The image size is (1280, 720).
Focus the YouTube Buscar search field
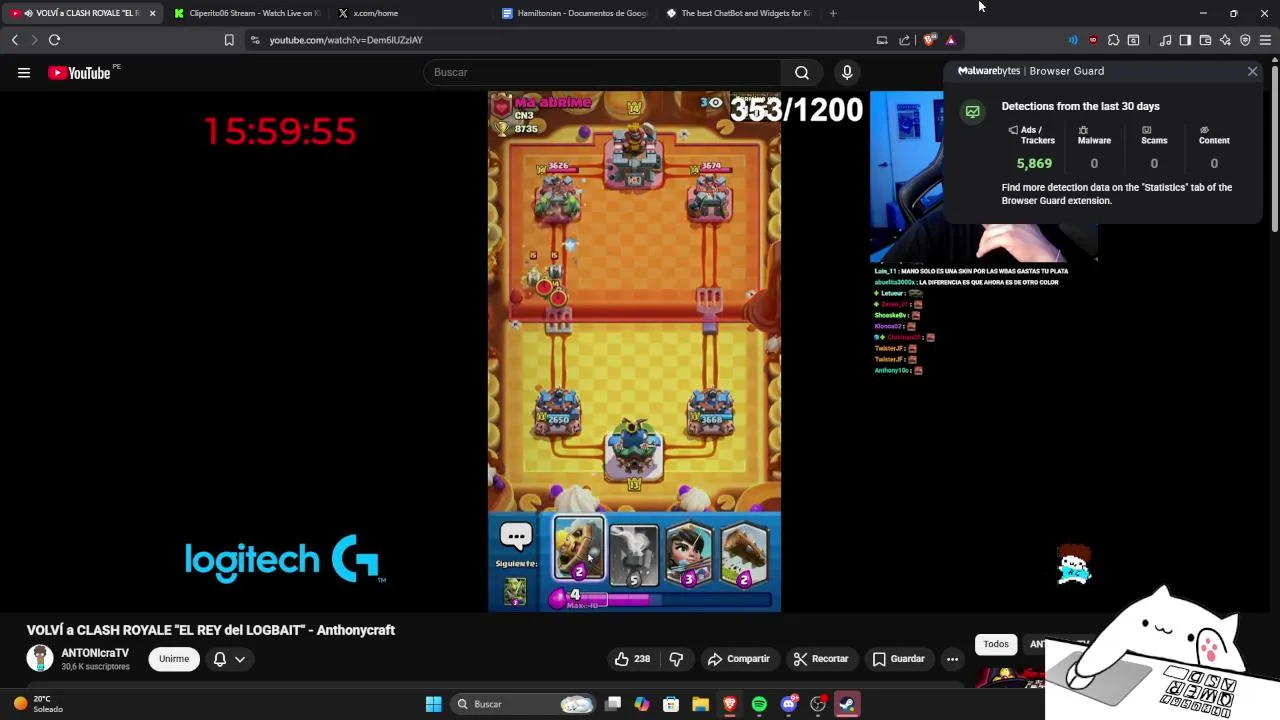click(x=603, y=72)
